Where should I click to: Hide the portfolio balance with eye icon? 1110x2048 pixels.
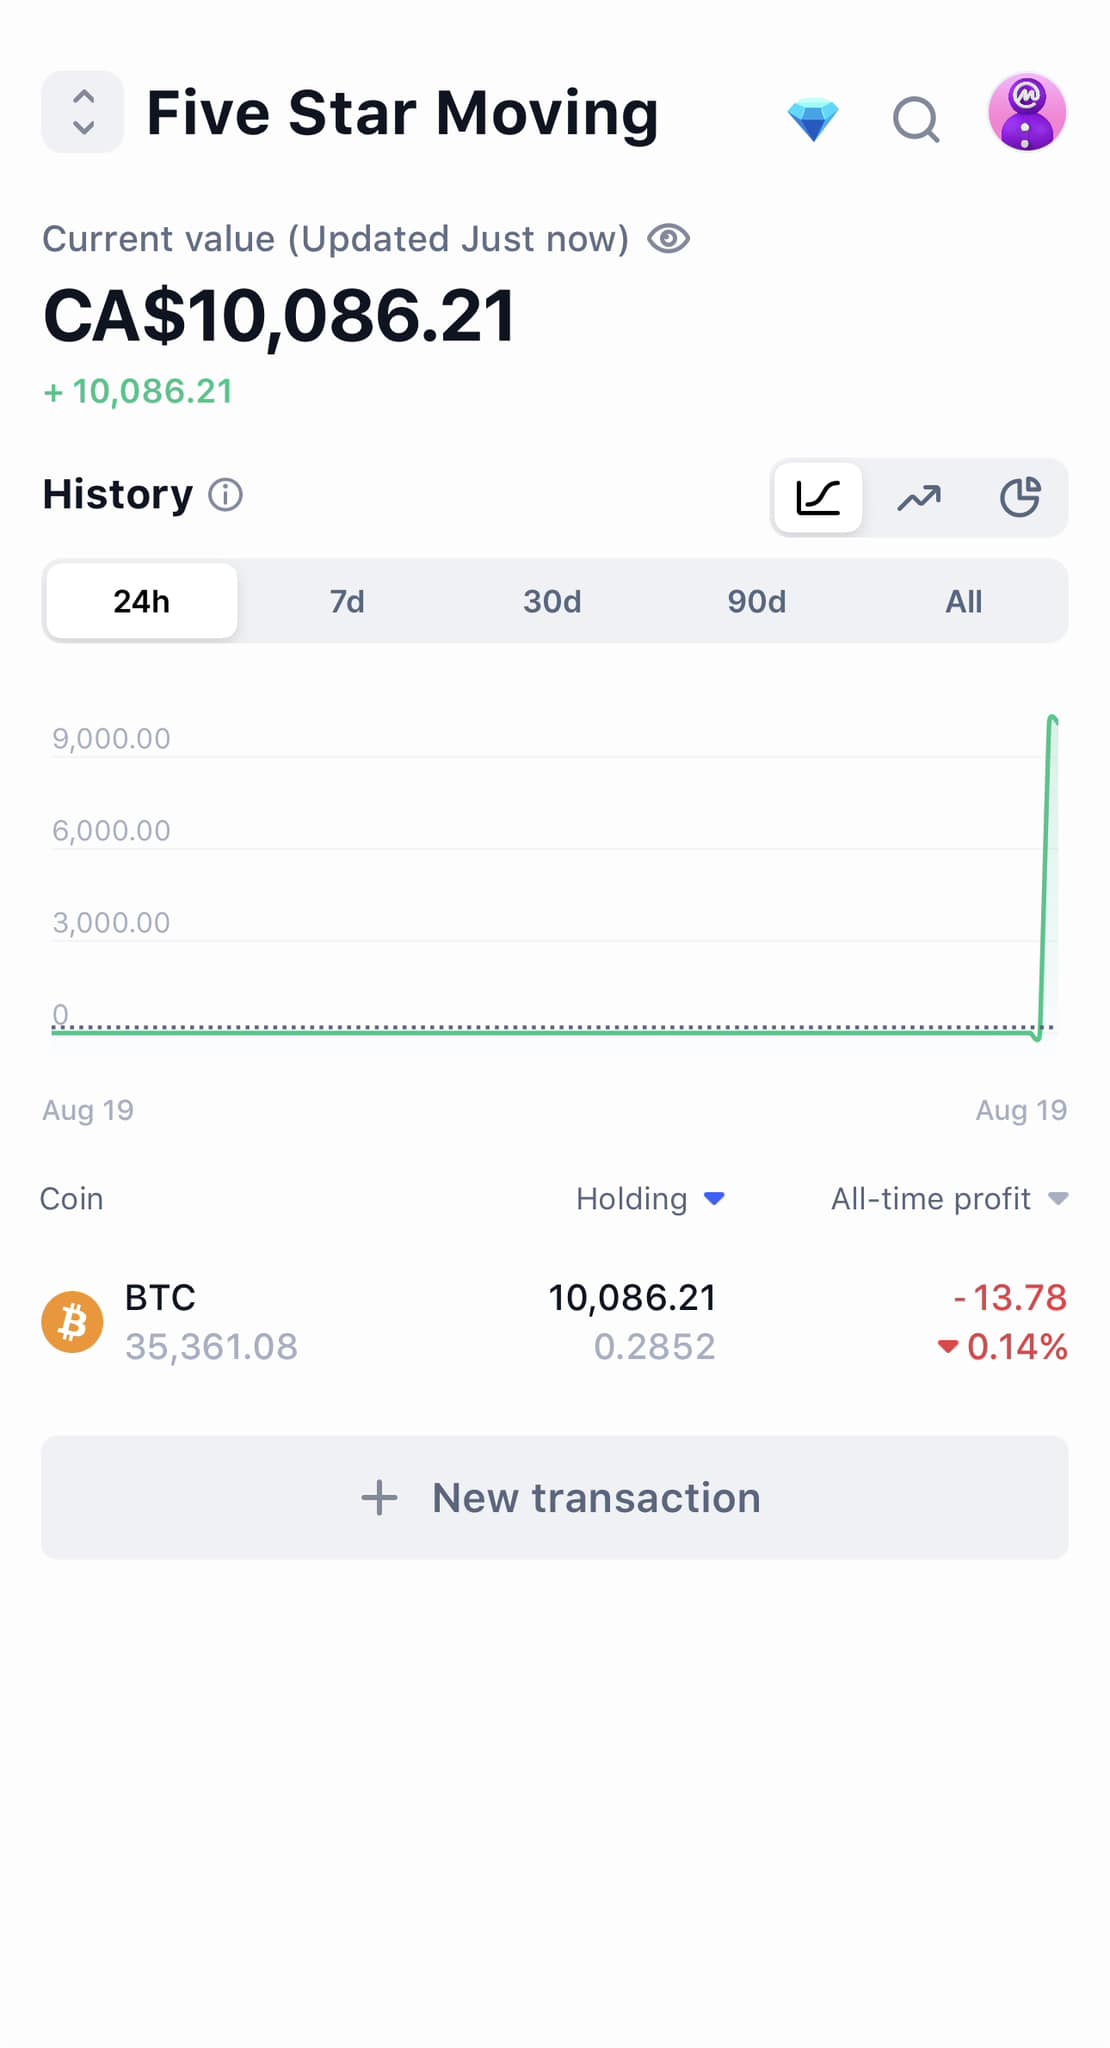click(668, 239)
